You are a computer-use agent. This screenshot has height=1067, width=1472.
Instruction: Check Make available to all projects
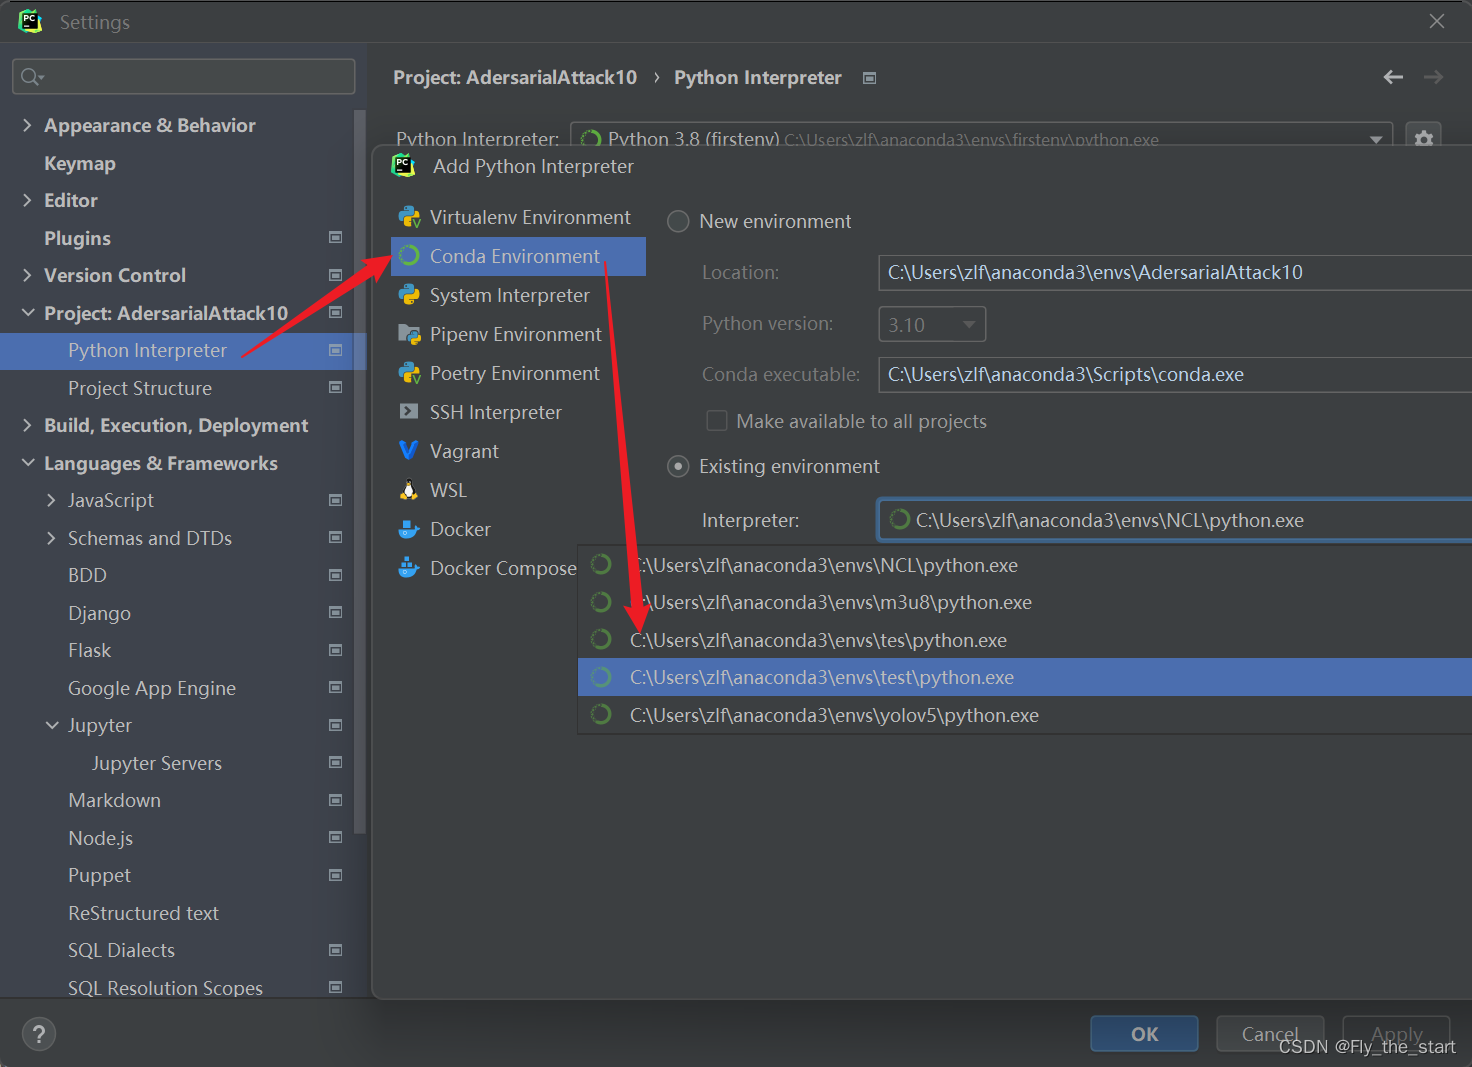[x=717, y=421]
